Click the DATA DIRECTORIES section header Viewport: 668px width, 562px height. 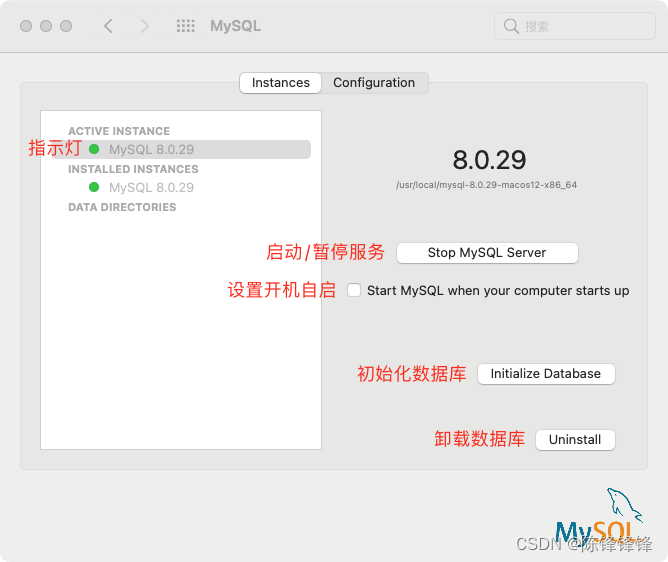pyautogui.click(x=122, y=207)
